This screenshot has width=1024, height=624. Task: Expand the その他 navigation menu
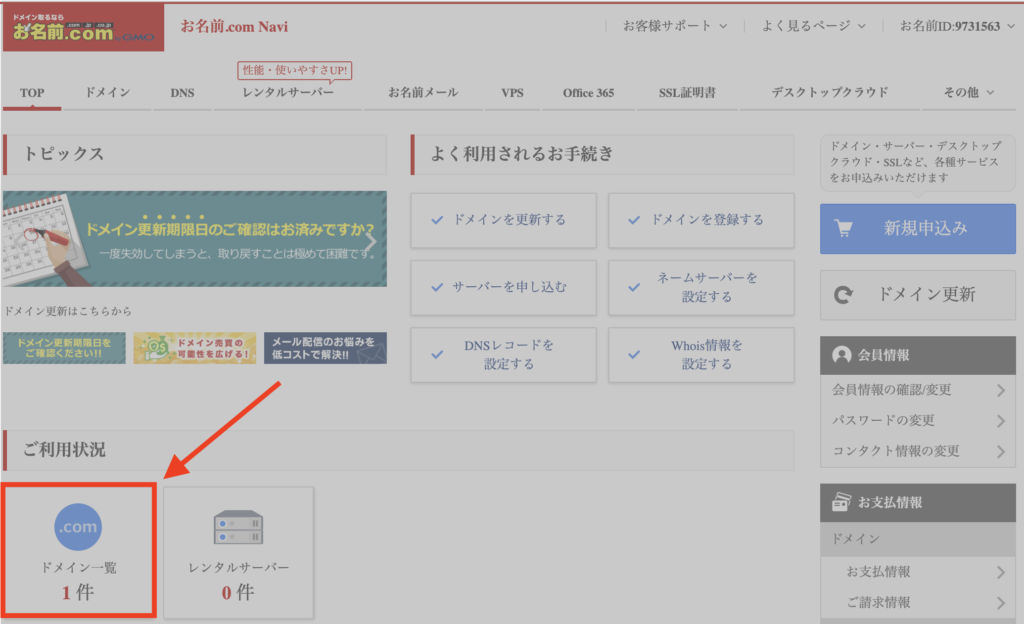tap(968, 93)
